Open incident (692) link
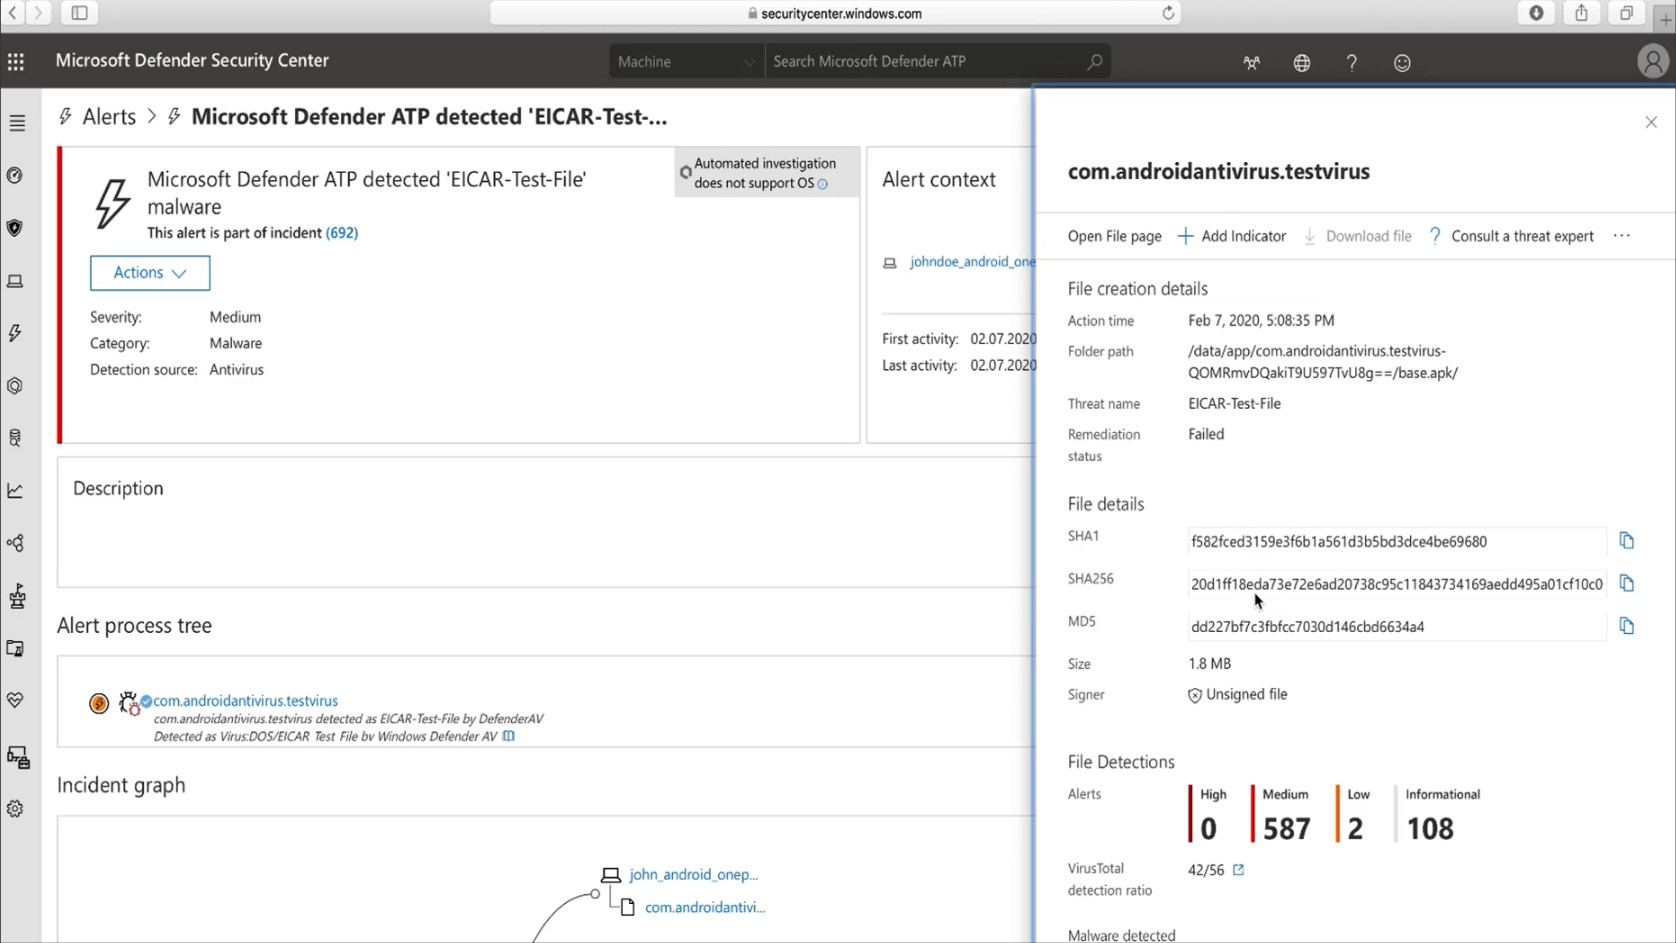Image resolution: width=1676 pixels, height=943 pixels. tap(341, 233)
